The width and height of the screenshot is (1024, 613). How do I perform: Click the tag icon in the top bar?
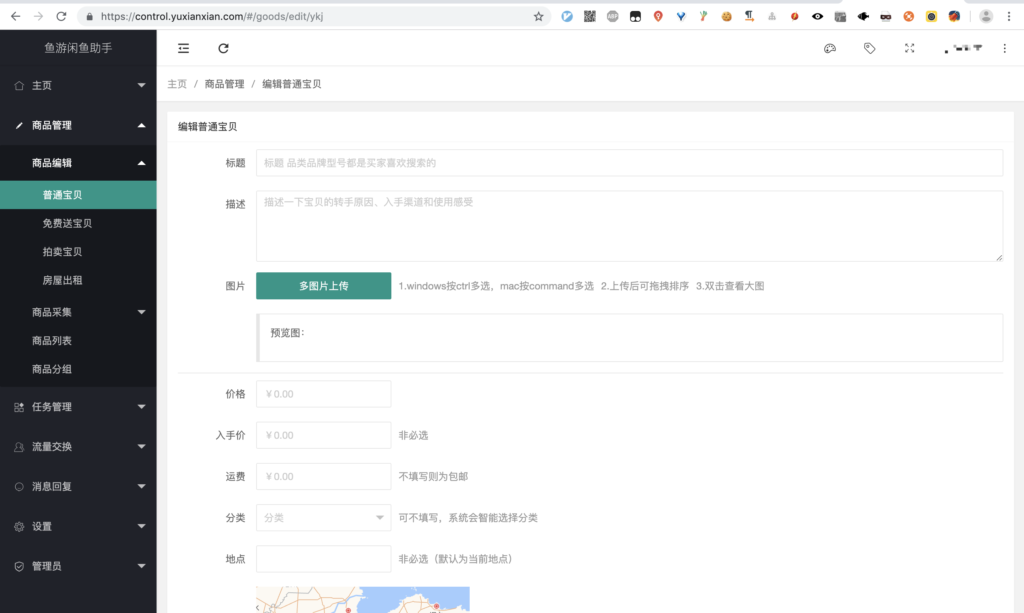pyautogui.click(x=869, y=48)
